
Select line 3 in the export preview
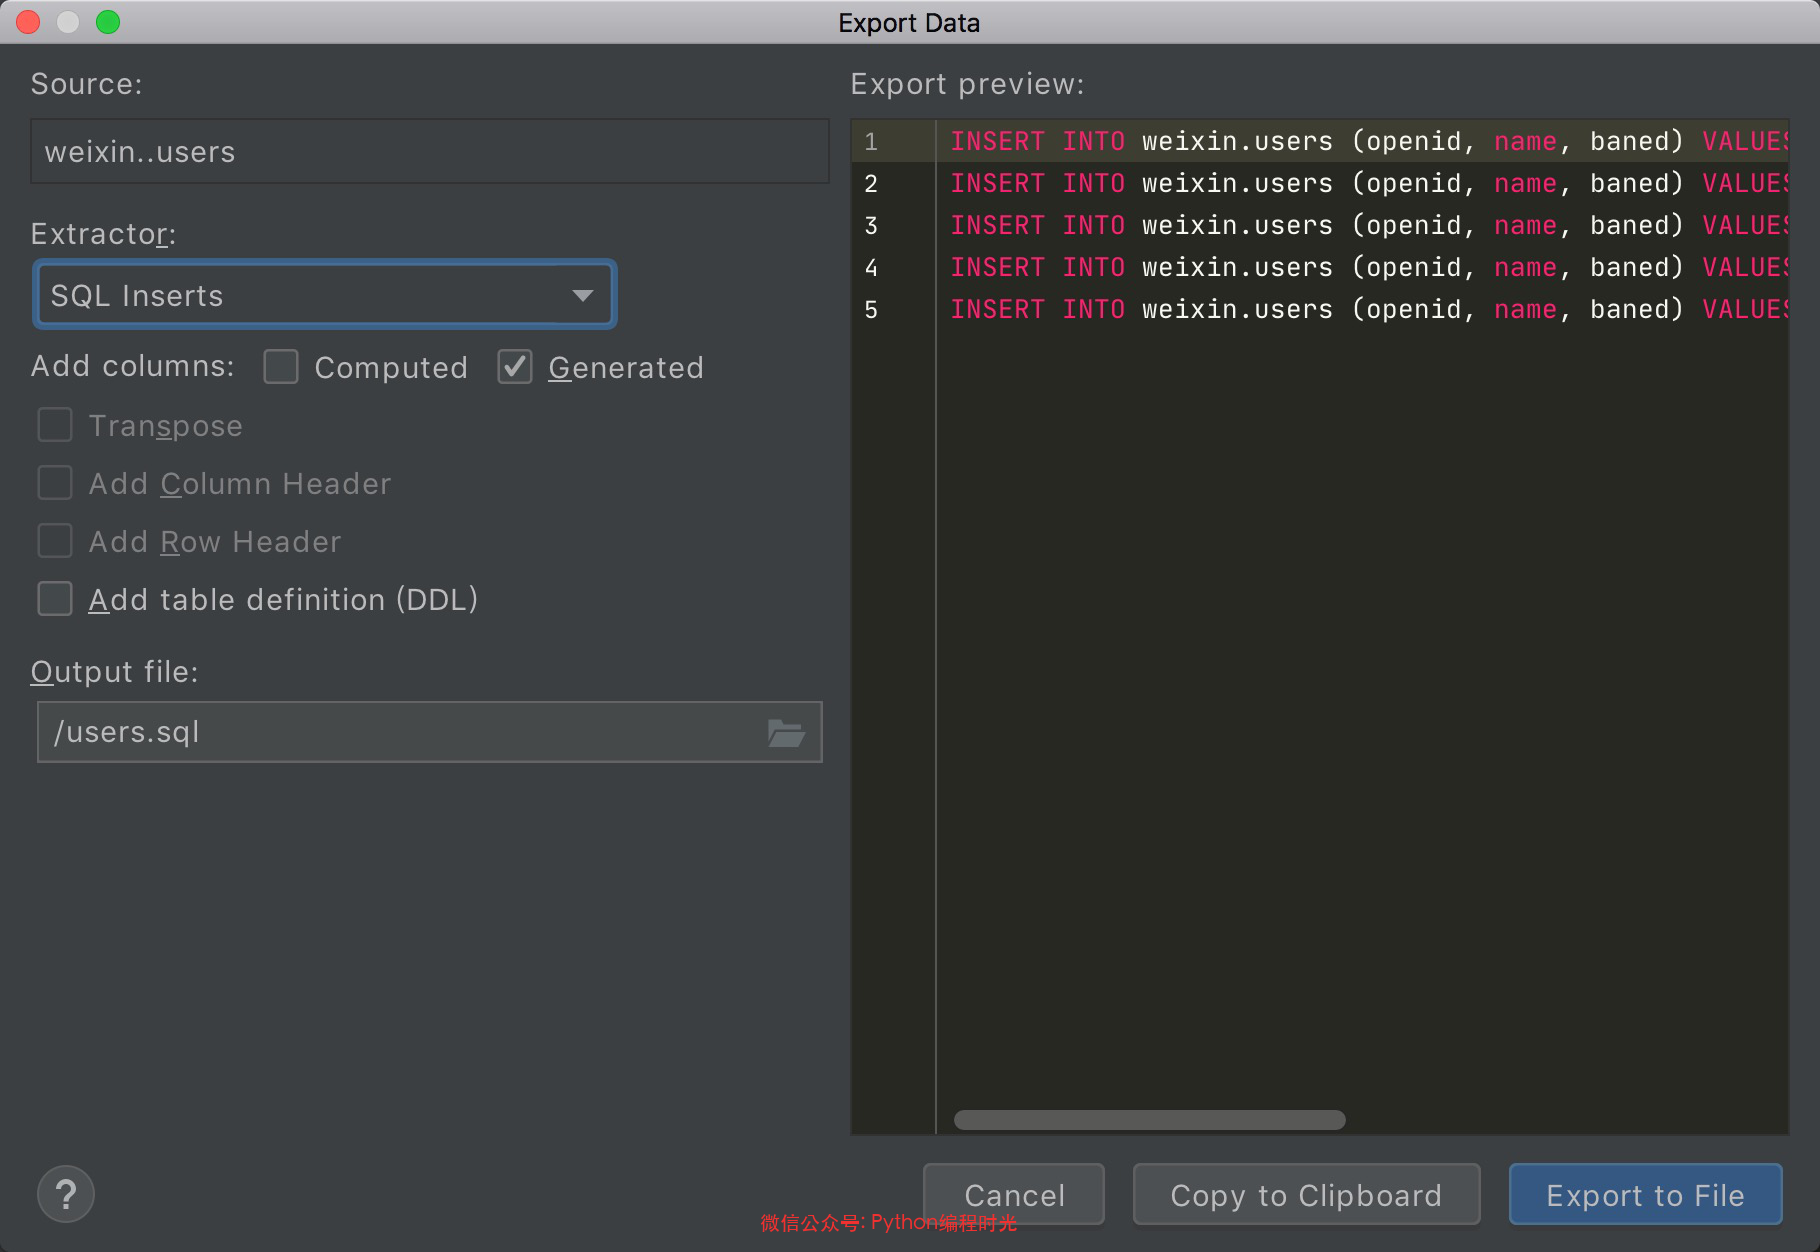point(1360,226)
